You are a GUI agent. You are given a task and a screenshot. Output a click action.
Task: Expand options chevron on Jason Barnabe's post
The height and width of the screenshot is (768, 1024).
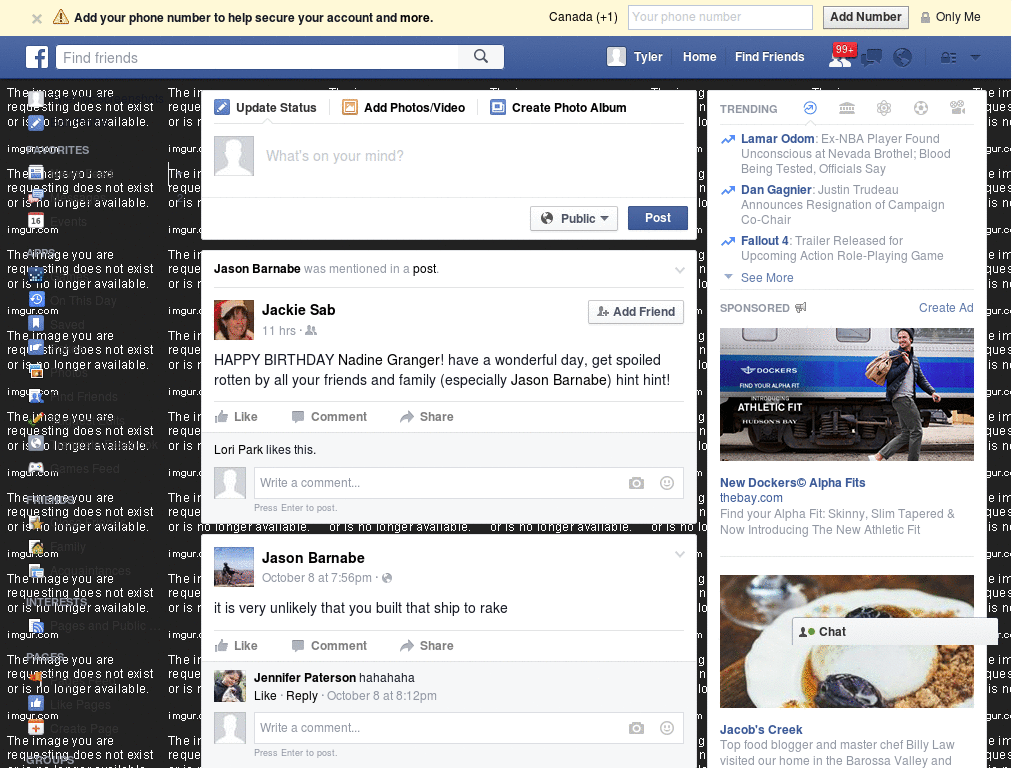pyautogui.click(x=680, y=554)
